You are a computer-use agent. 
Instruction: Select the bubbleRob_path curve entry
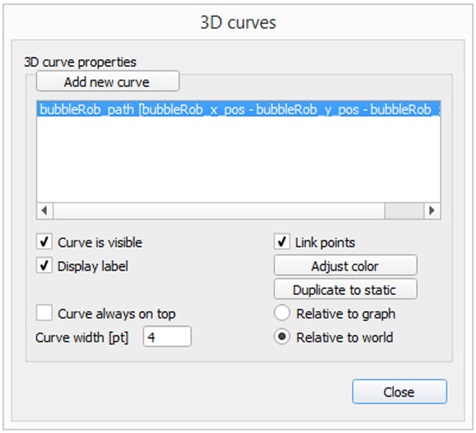tap(239, 109)
